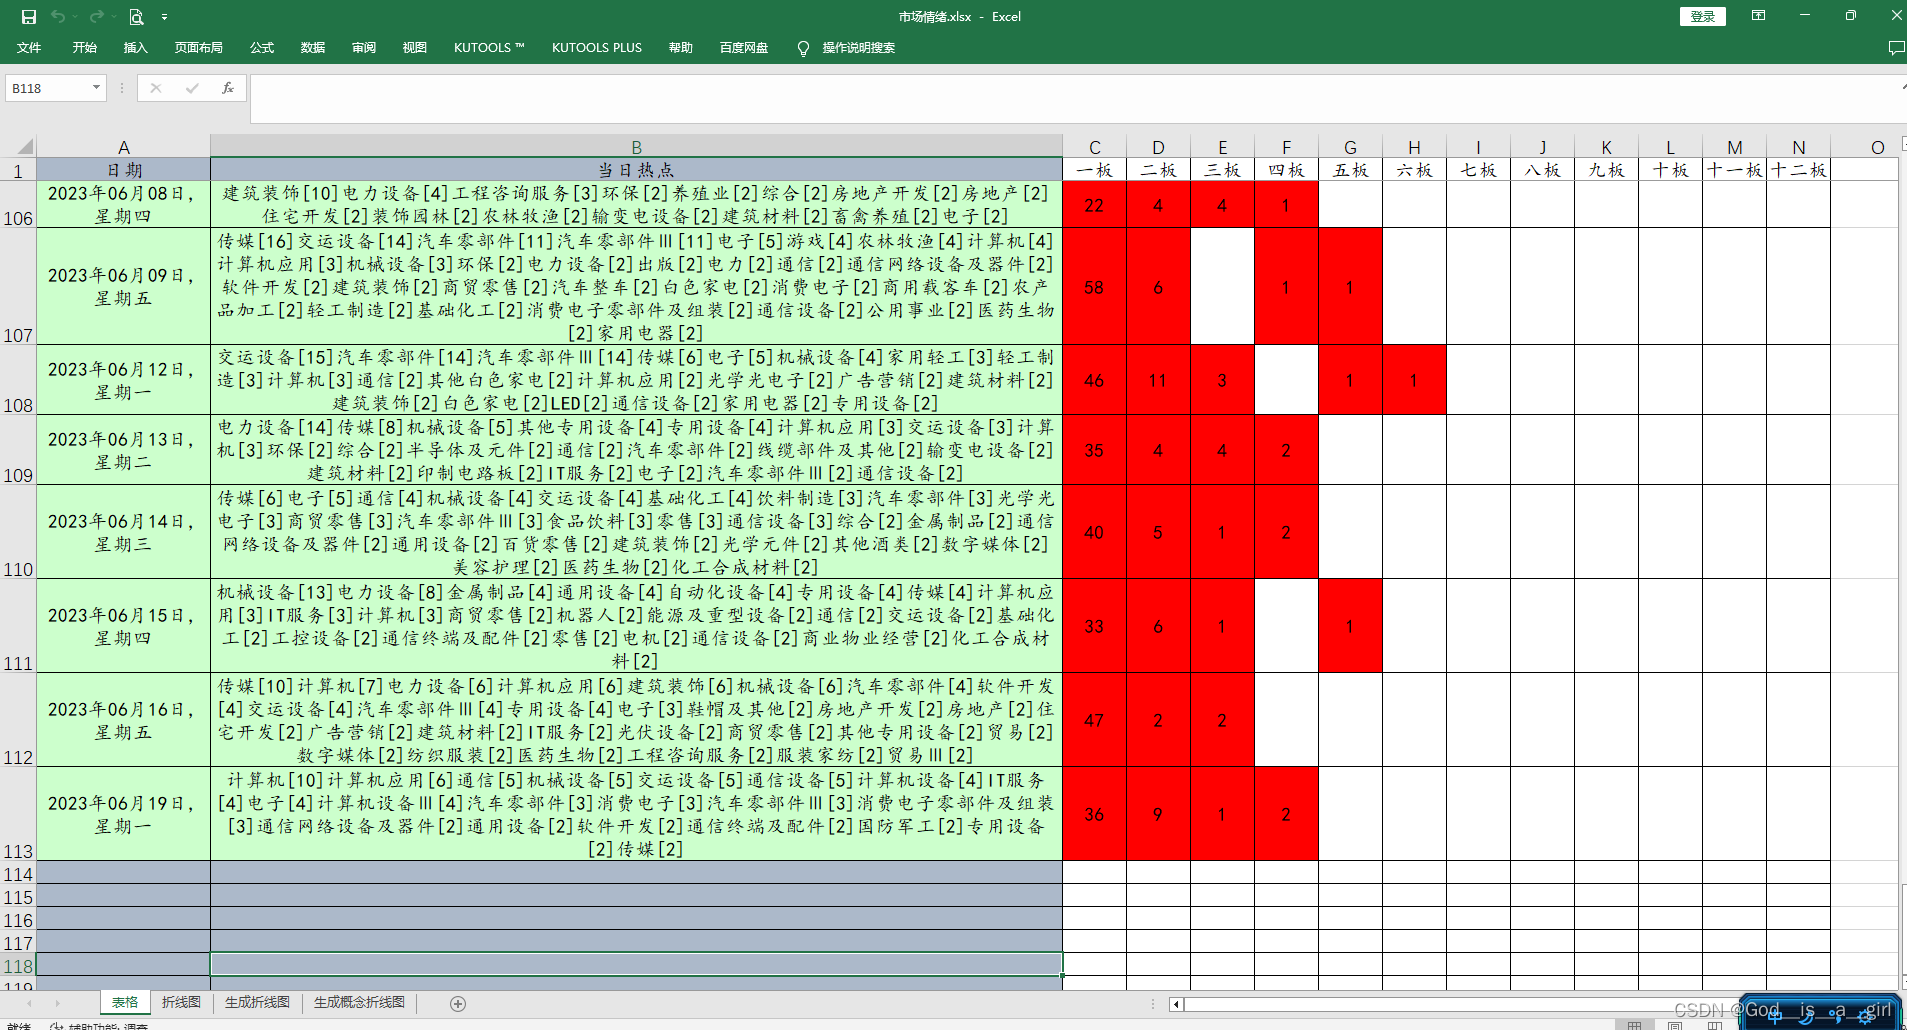Click the 一板 column heading cell
The height and width of the screenshot is (1030, 1907).
(1095, 169)
